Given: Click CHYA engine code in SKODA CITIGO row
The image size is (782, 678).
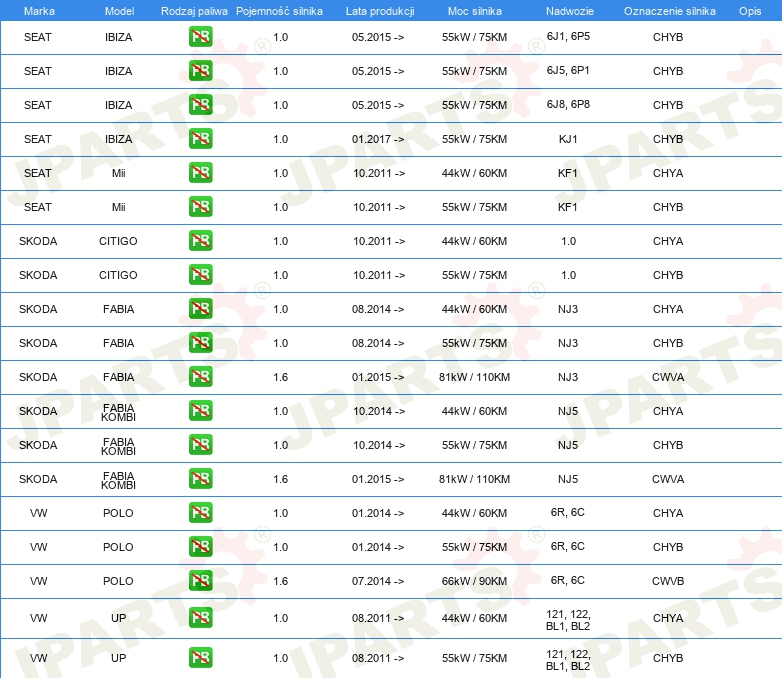Looking at the screenshot, I should pos(668,241).
